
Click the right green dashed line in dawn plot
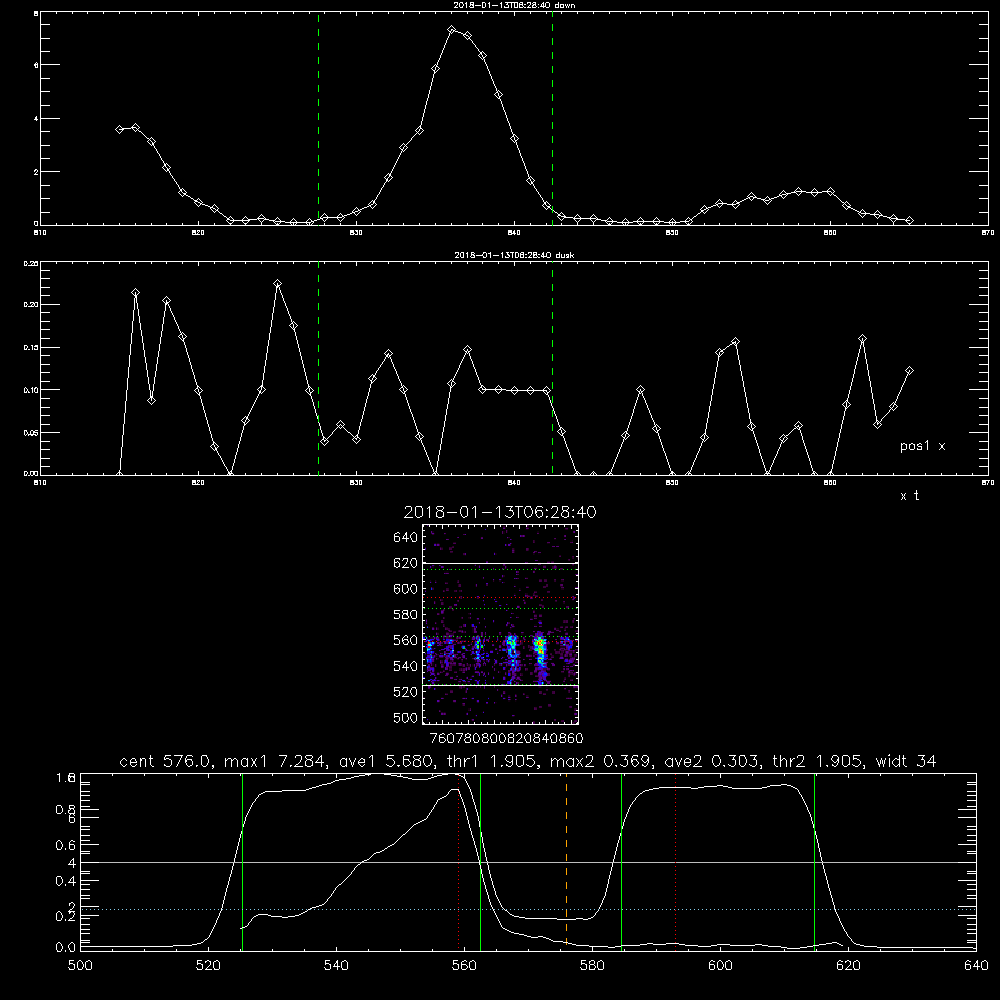click(552, 119)
